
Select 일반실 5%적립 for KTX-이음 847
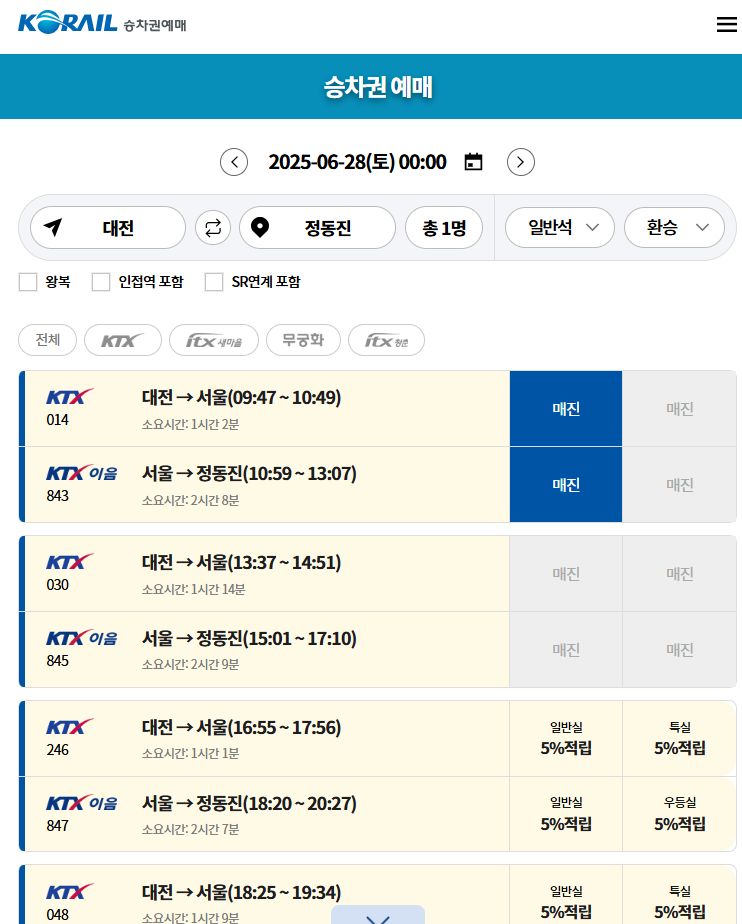[x=566, y=814]
